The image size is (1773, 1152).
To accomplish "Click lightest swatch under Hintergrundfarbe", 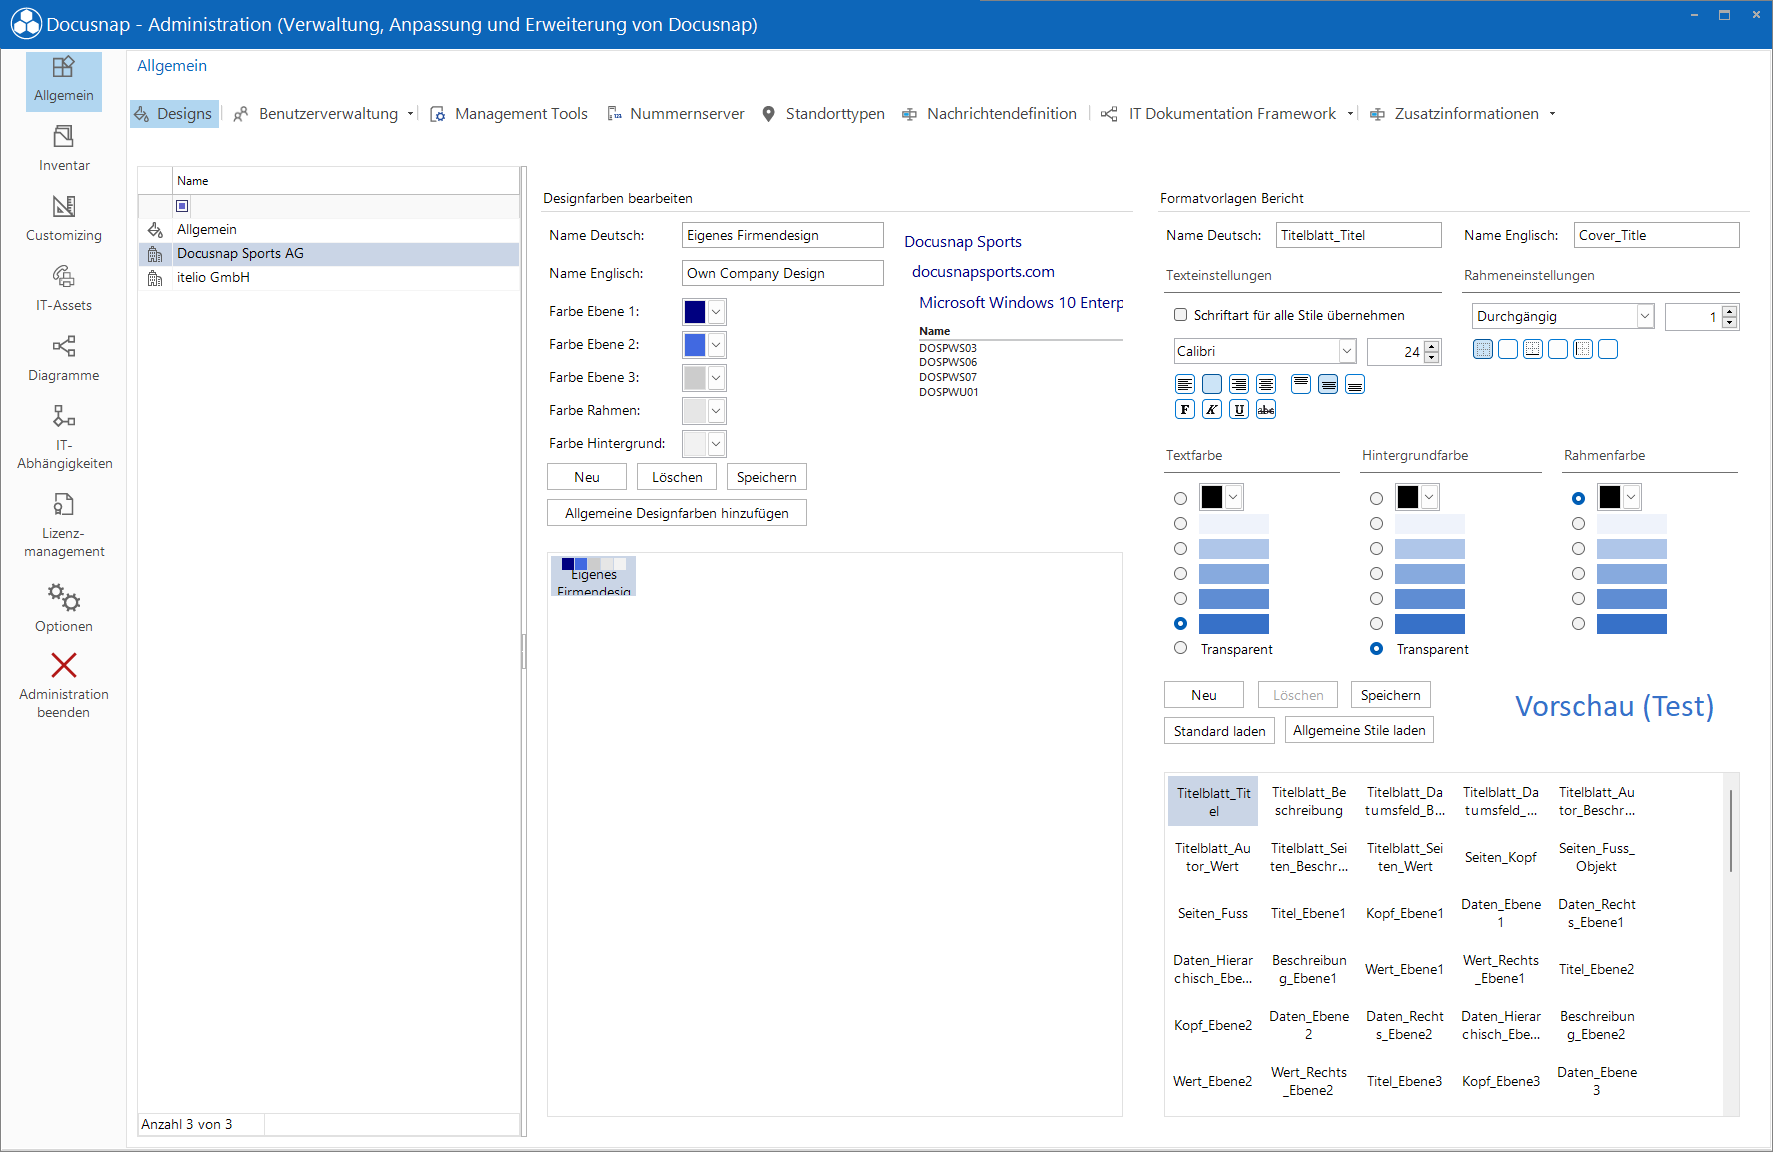I will pos(1430,523).
